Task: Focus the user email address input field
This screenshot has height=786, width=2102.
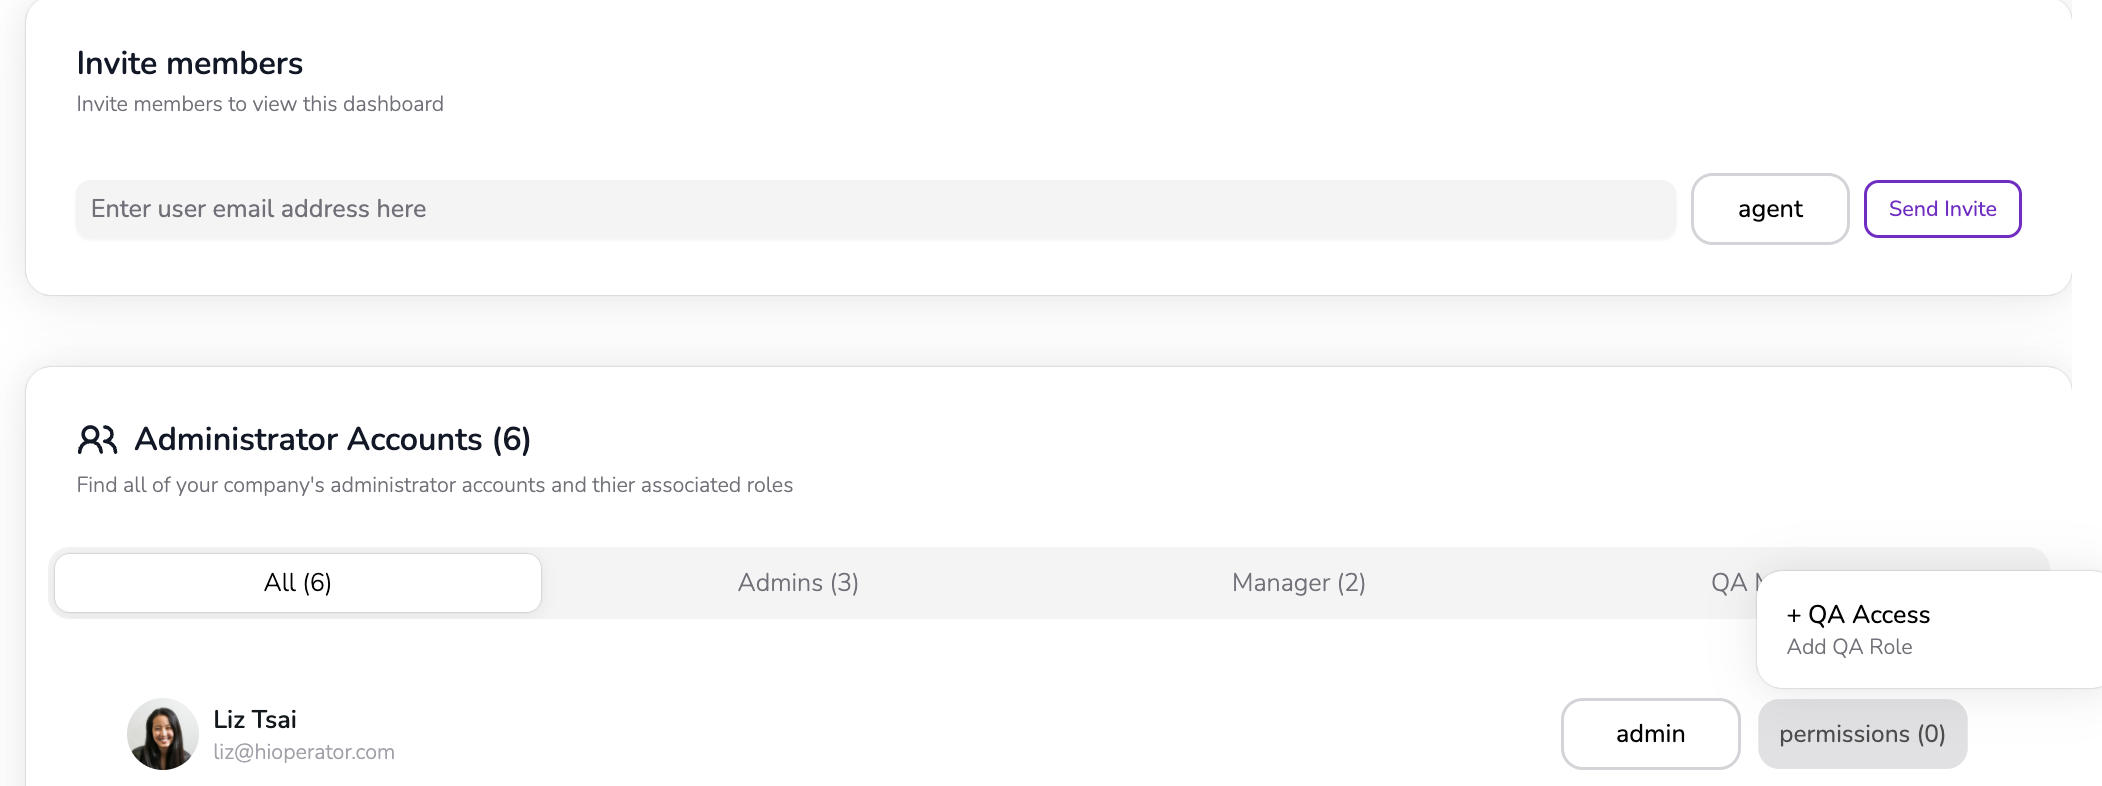Action: (875, 209)
